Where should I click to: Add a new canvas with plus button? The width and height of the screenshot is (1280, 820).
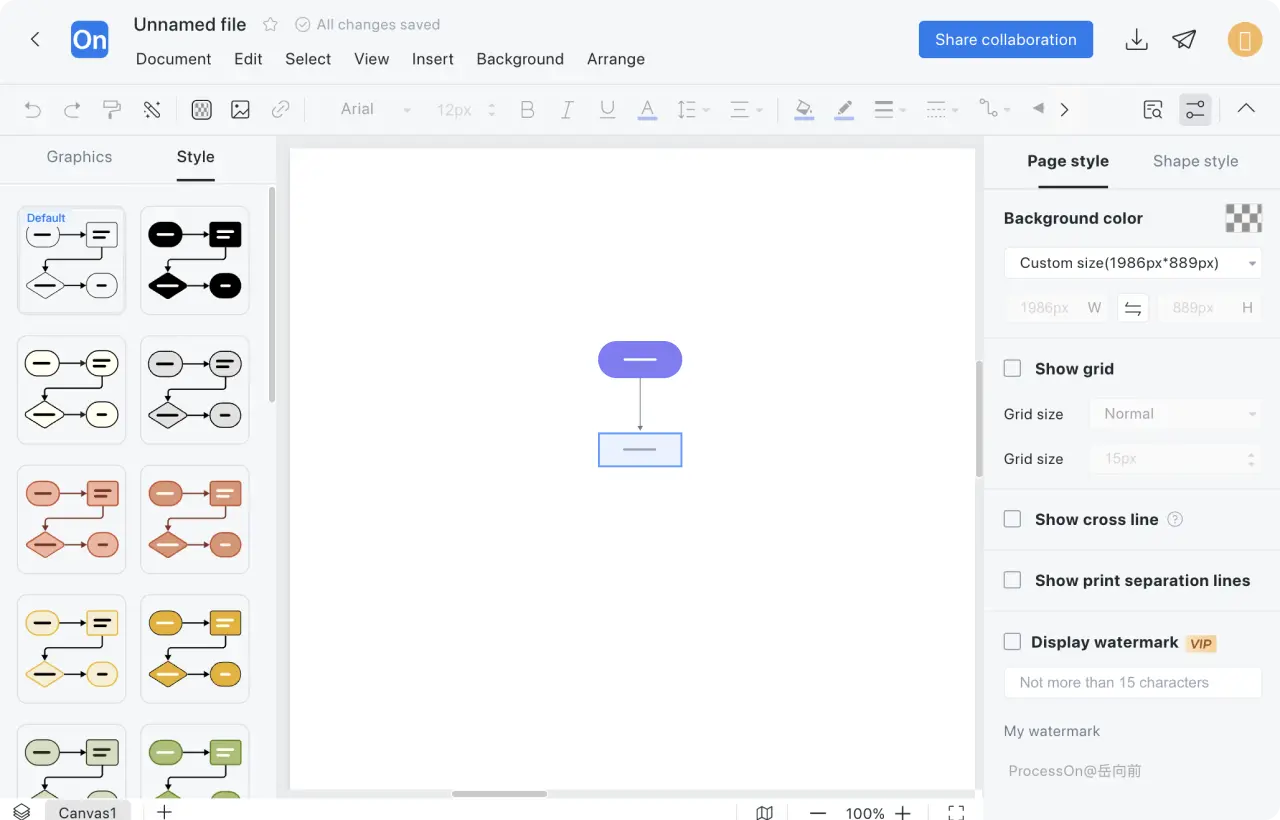pos(165,812)
